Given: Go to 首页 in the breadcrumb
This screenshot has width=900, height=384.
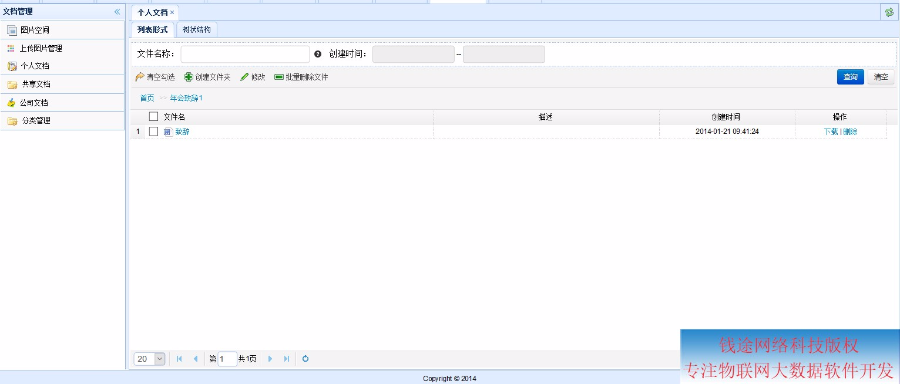Looking at the screenshot, I should tap(148, 98).
